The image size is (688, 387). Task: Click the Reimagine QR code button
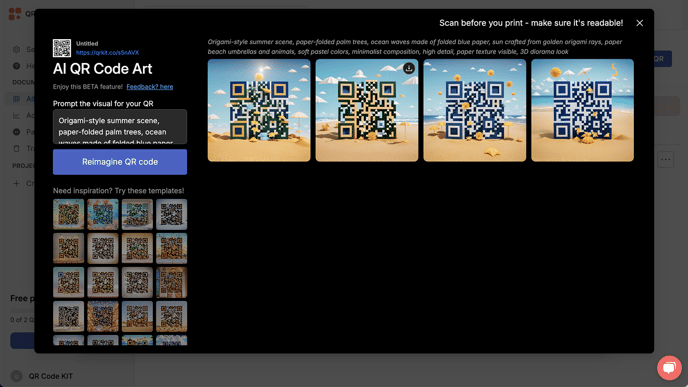(x=120, y=162)
